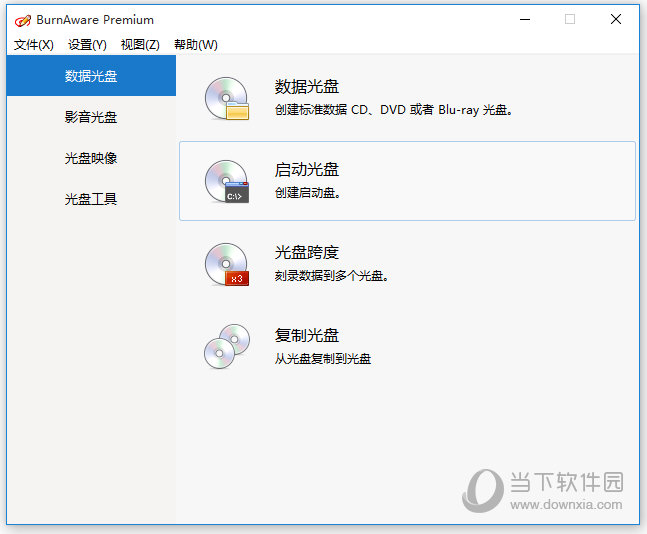Close the BurnAware Premium window
This screenshot has width=647, height=534.
click(616, 19)
